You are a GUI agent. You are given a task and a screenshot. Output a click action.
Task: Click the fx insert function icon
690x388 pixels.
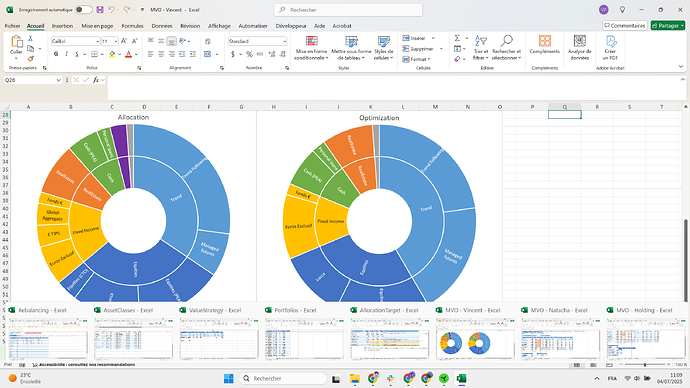click(x=95, y=80)
